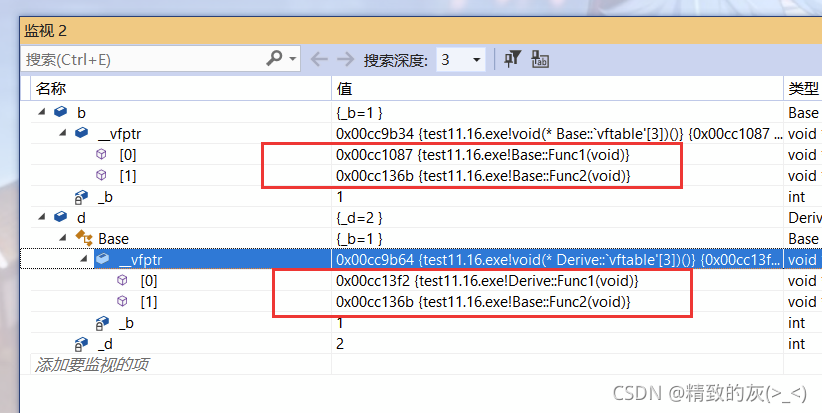Screen dimensions: 822x413
Task: Select {_b=1 } value of Base row
Action: 359,238
